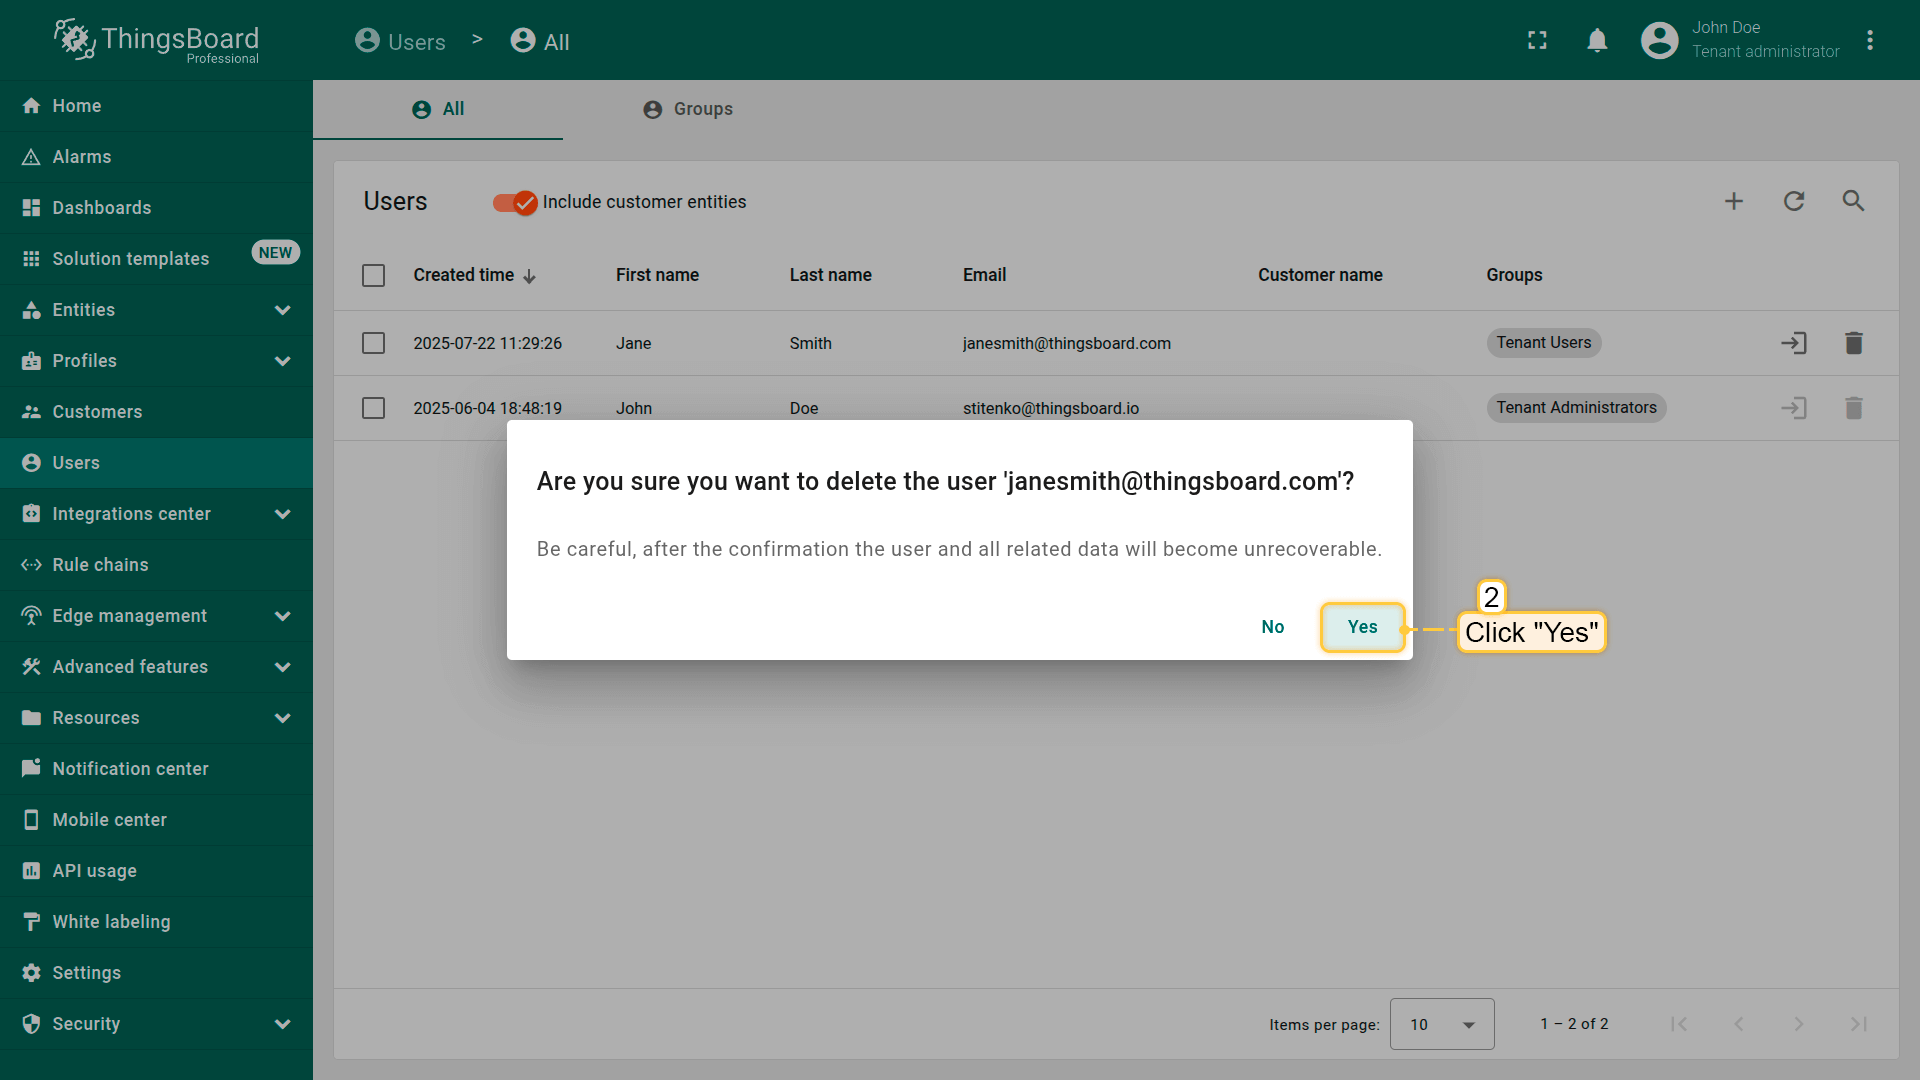The width and height of the screenshot is (1920, 1080).
Task: Open Rule chains in the sidebar
Action: (100, 565)
